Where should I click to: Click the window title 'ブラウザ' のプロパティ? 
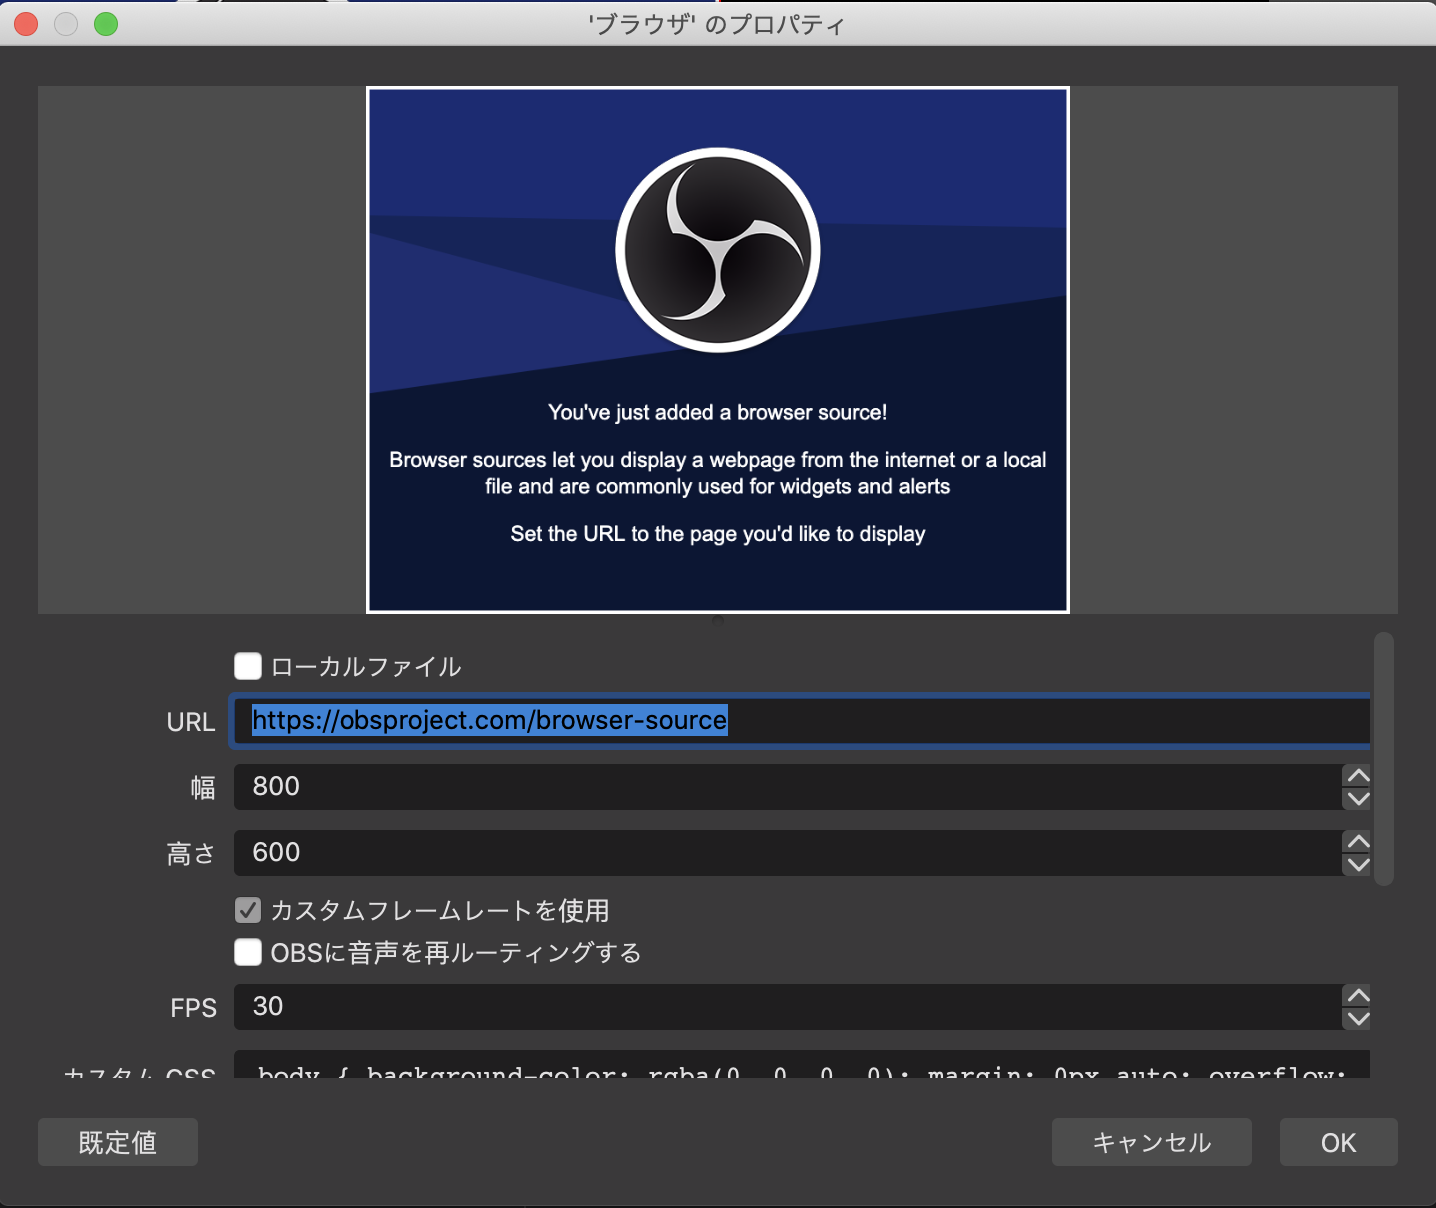point(716,24)
